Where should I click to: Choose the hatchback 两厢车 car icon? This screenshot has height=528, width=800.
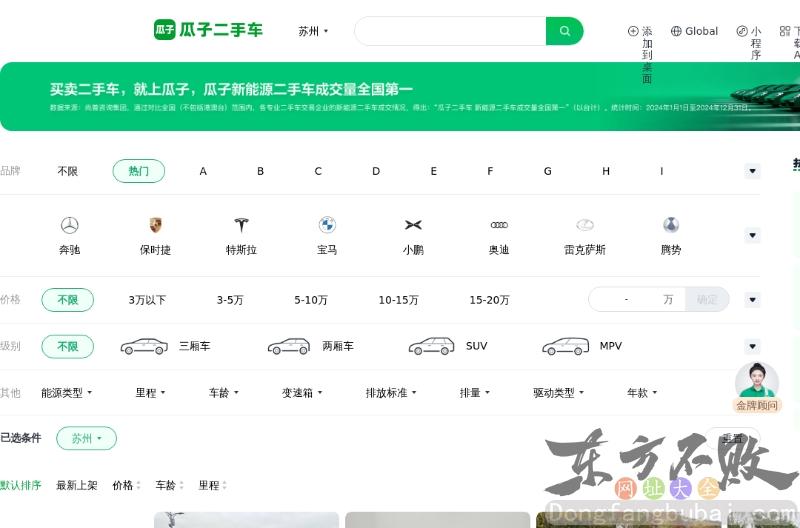(289, 346)
